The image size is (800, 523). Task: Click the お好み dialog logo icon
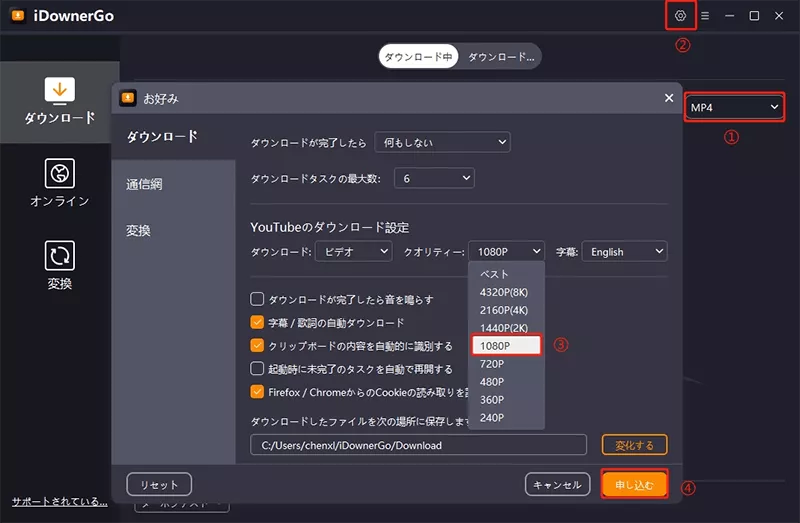point(128,98)
